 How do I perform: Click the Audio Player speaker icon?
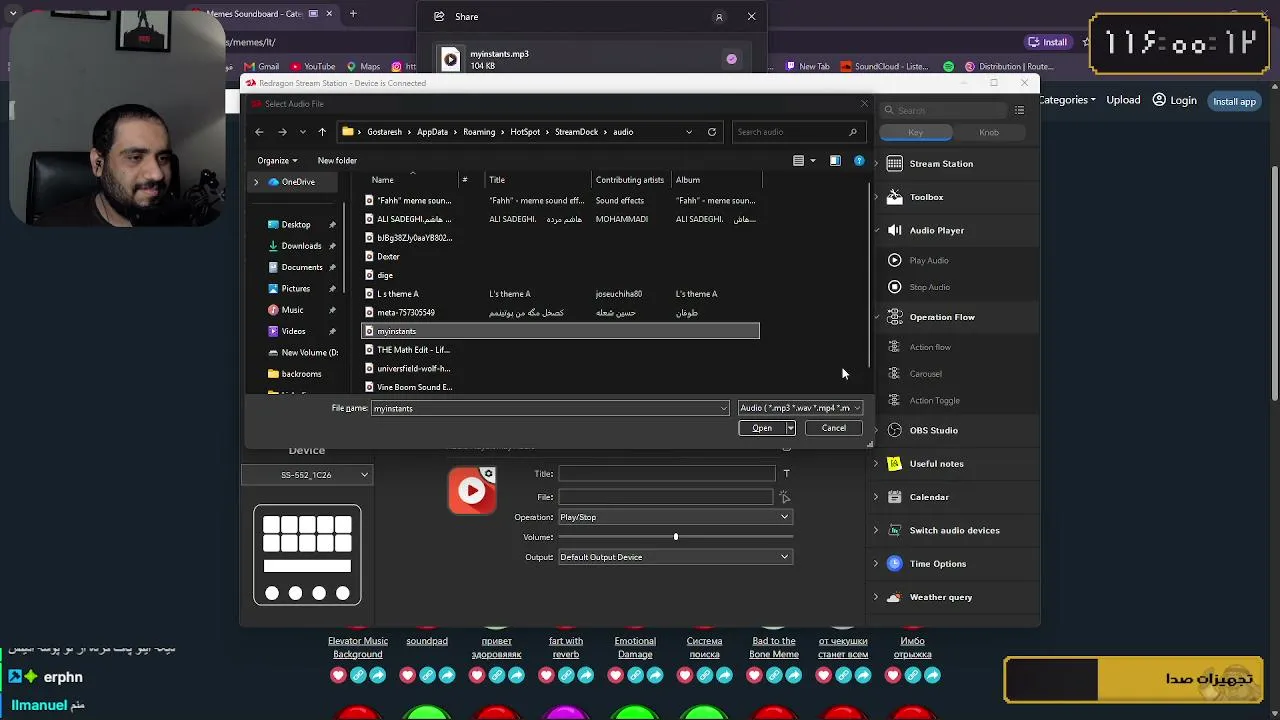(x=894, y=230)
